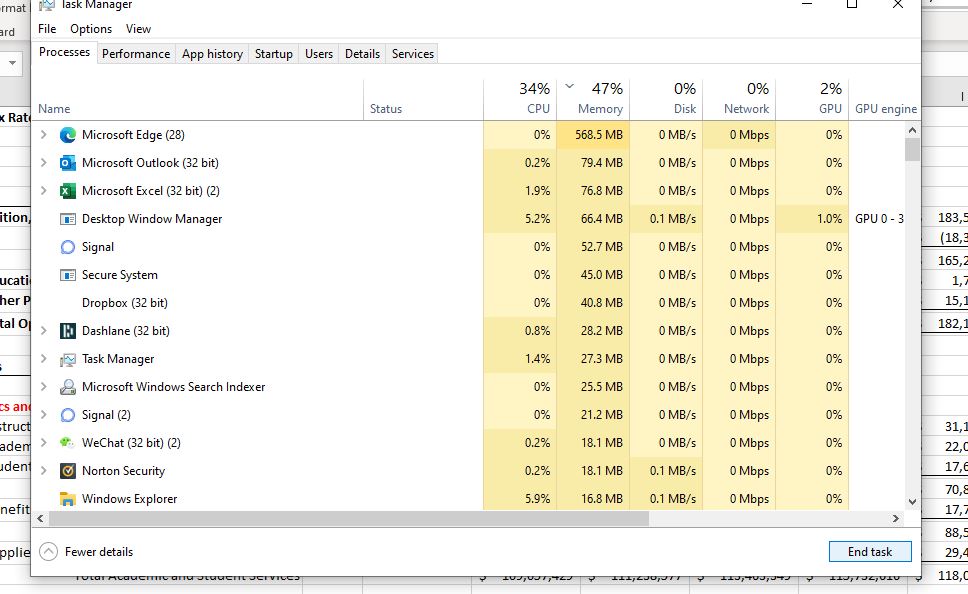Switch to the Details tab
Screen dimensions: 968x594
click(x=362, y=54)
